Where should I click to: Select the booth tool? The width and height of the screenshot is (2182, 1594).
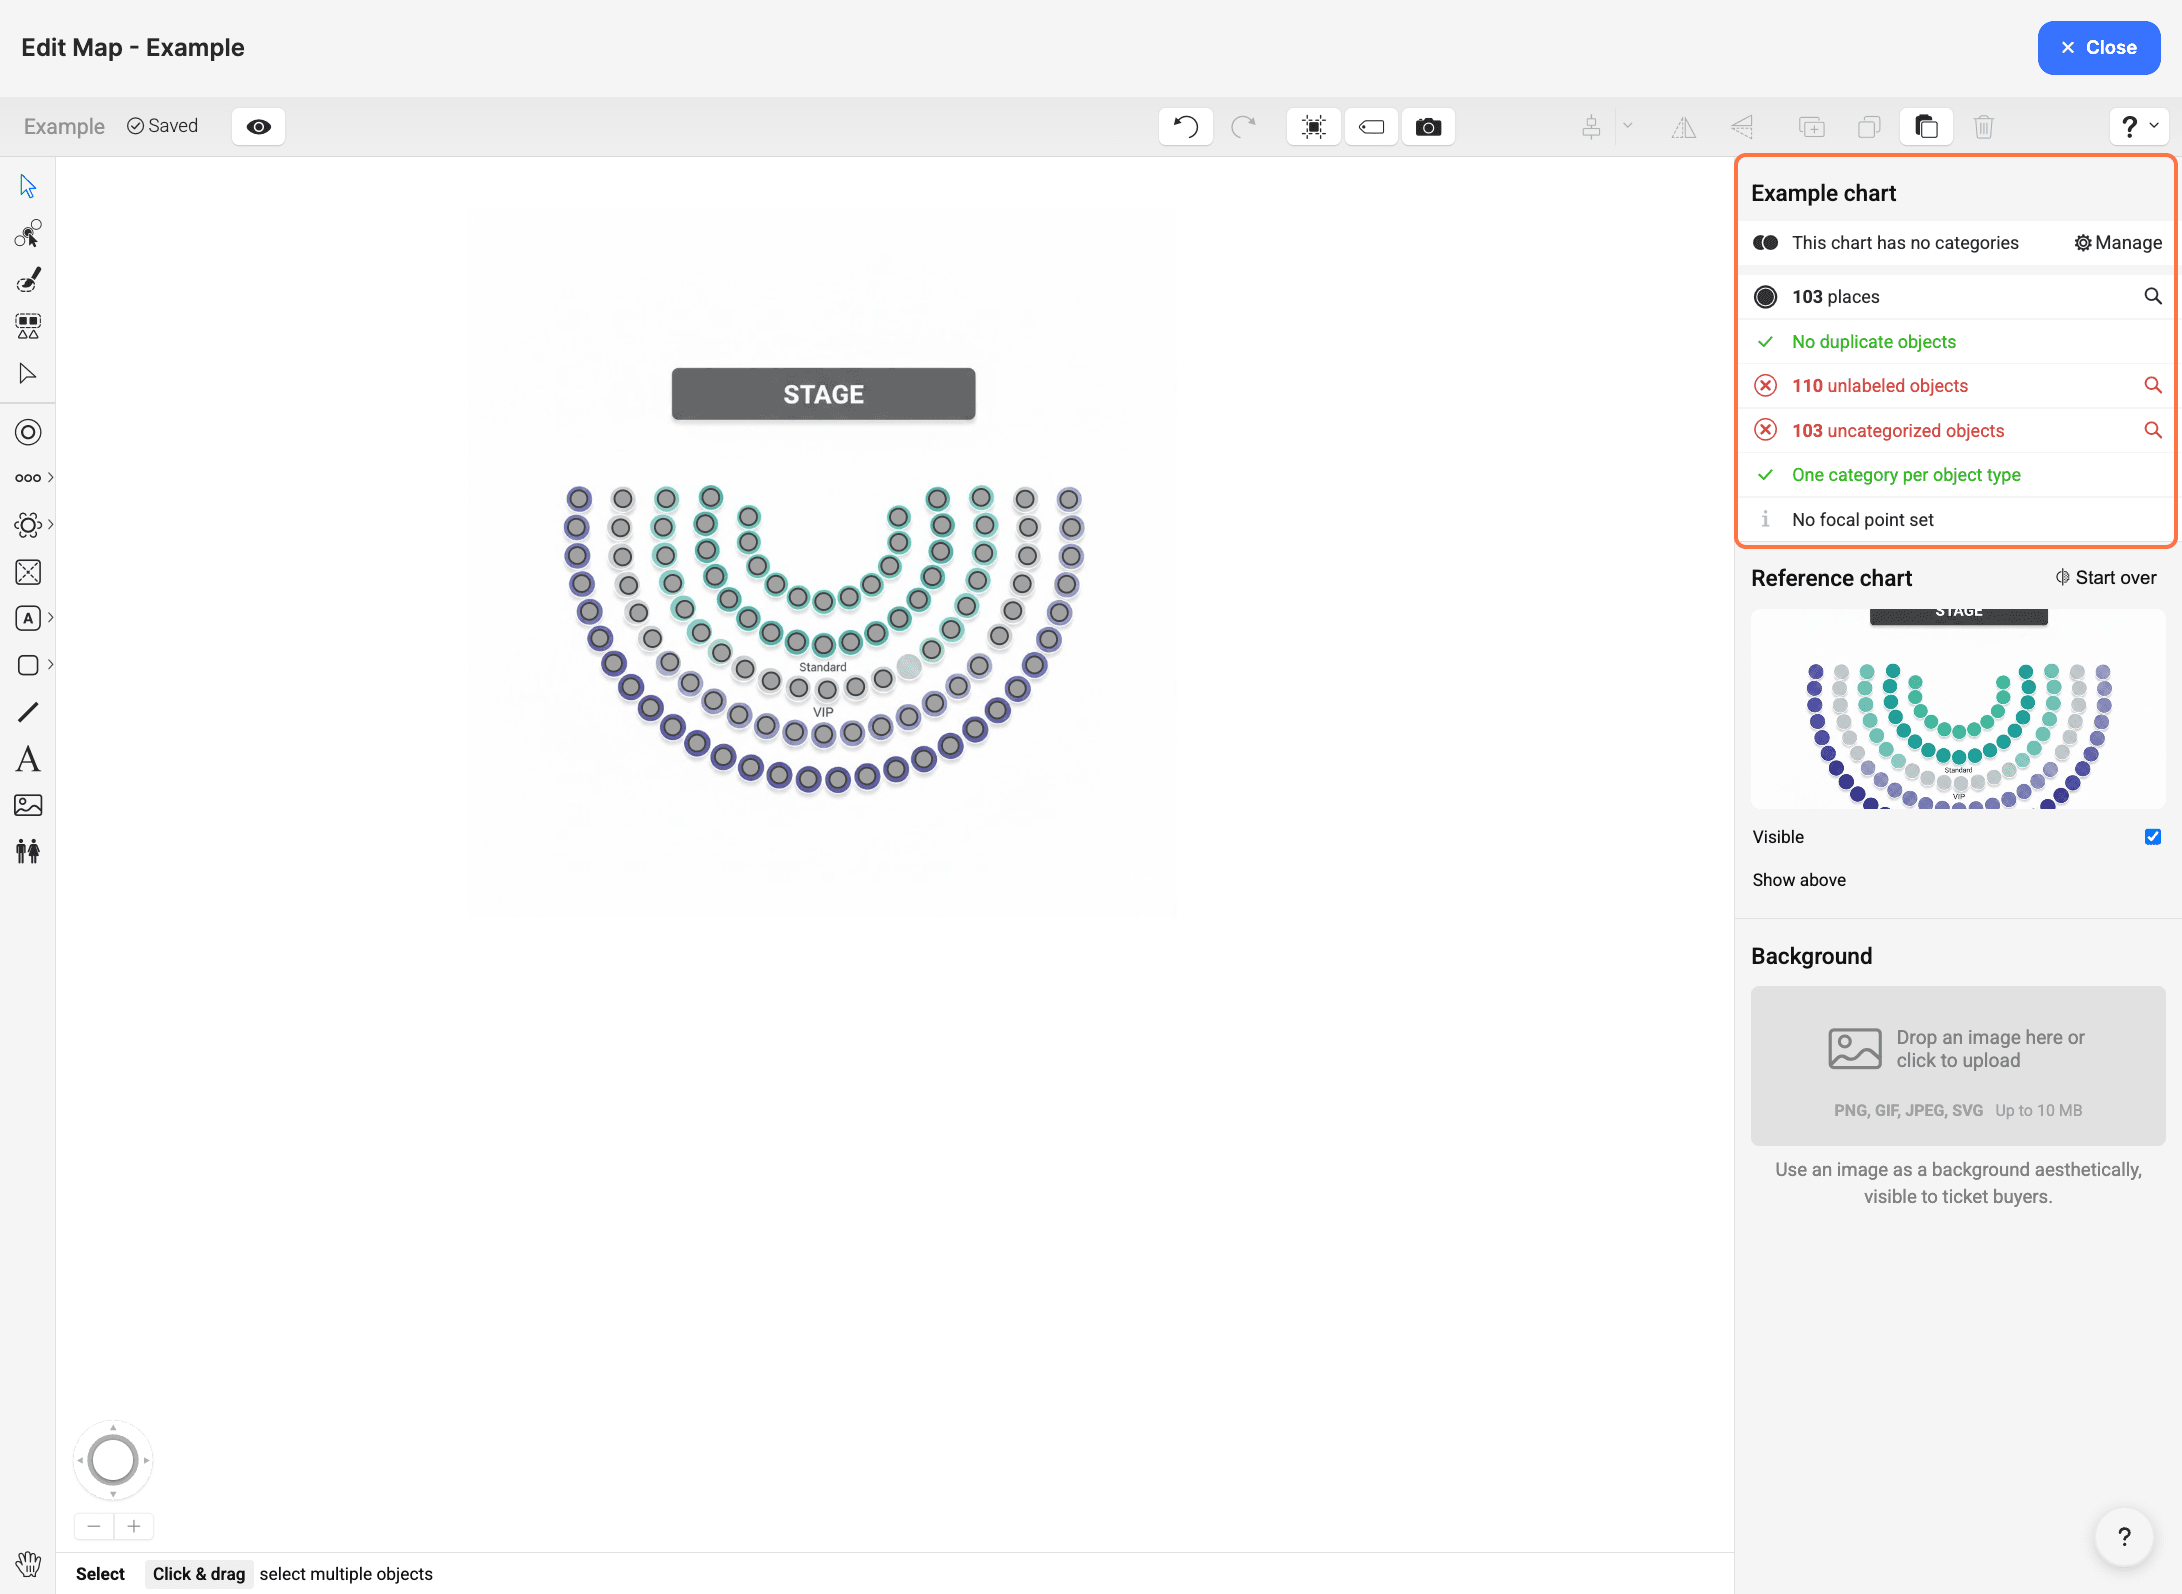pyautogui.click(x=28, y=572)
